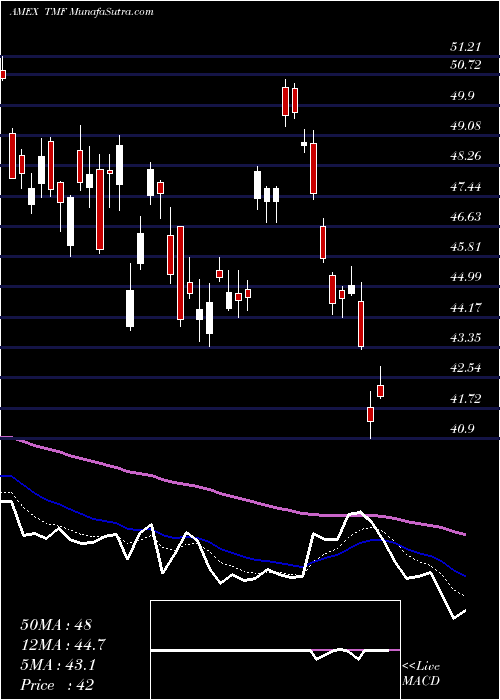Image resolution: width=500 pixels, height=700 pixels.
Task: Click the 51.21 price axis label
Action: point(466,46)
